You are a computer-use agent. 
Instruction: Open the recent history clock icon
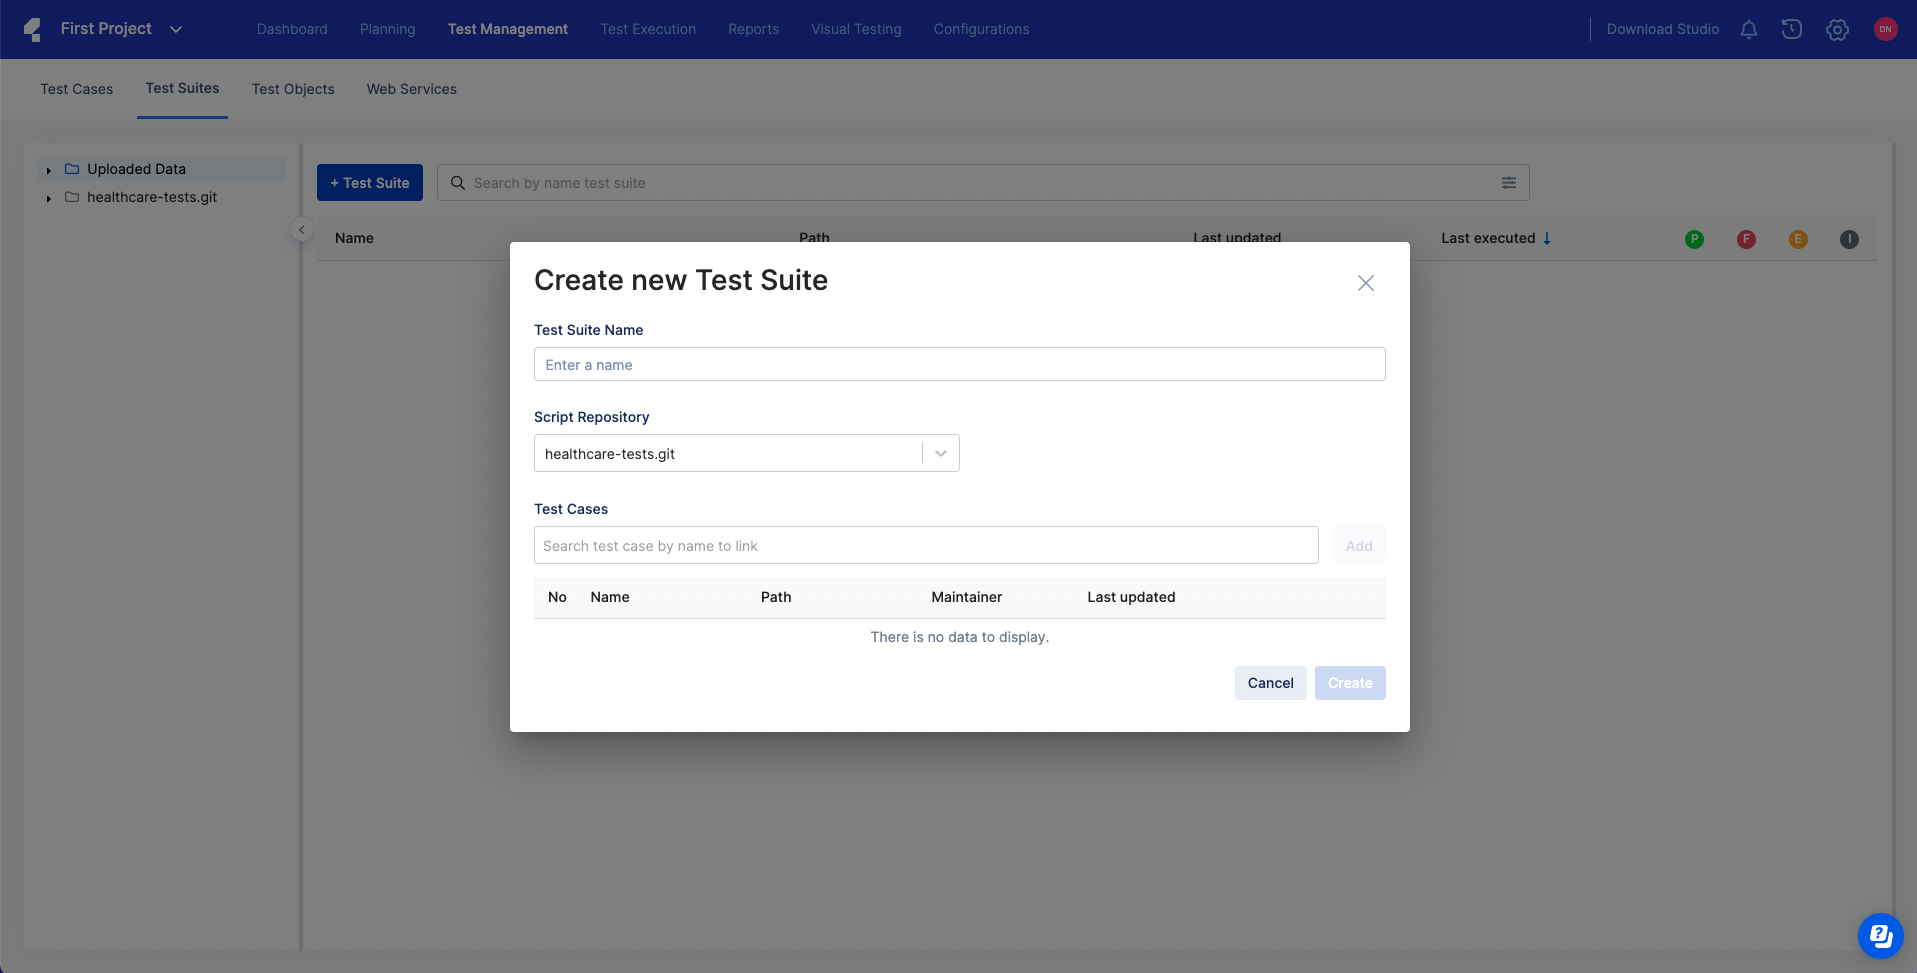tap(1792, 29)
